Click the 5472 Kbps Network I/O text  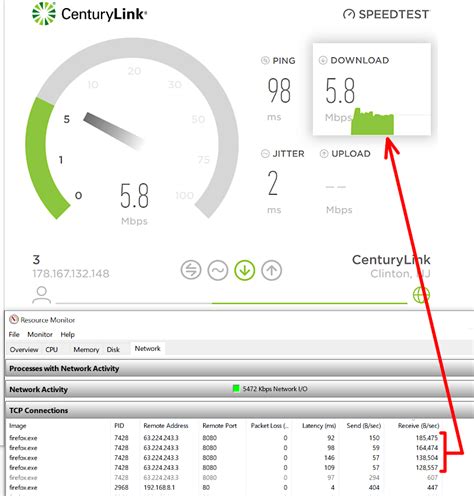(x=275, y=389)
